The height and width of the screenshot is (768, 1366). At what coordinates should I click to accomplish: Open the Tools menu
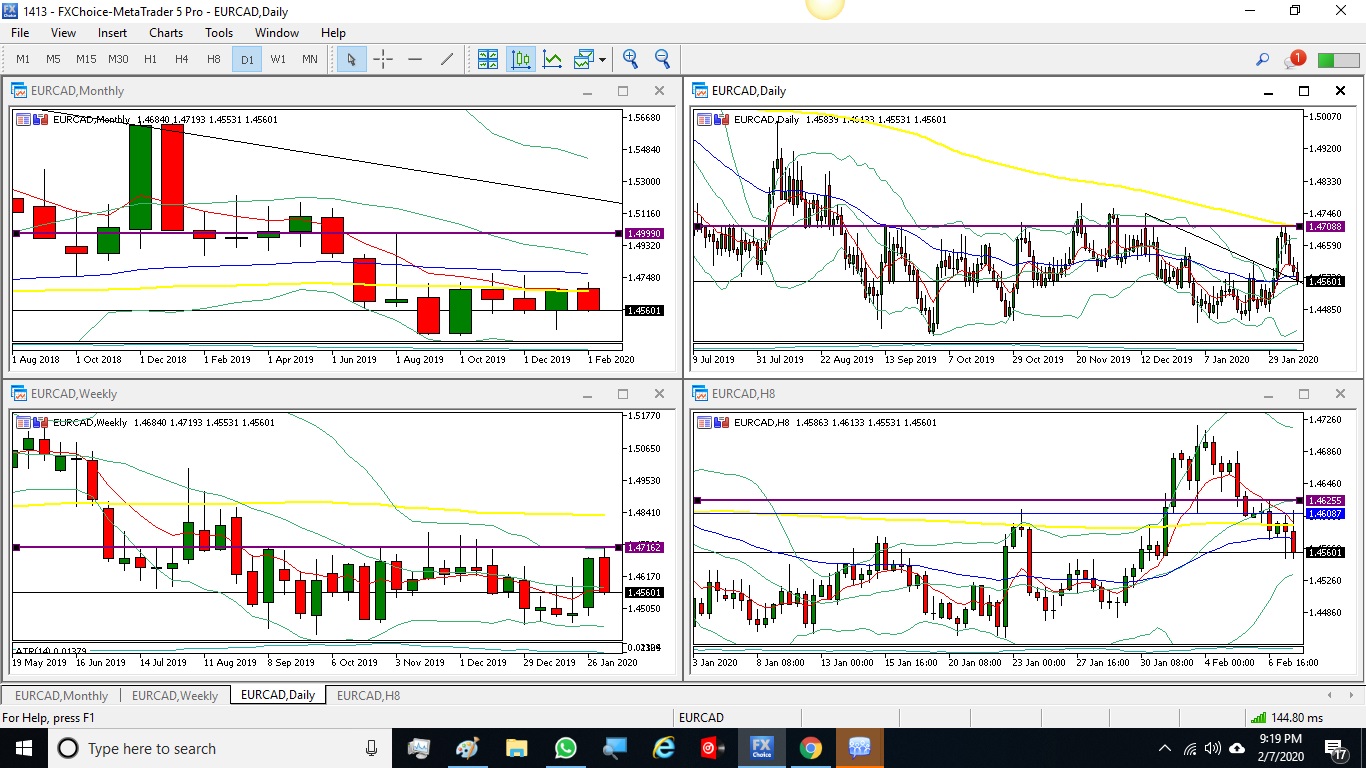pos(219,32)
